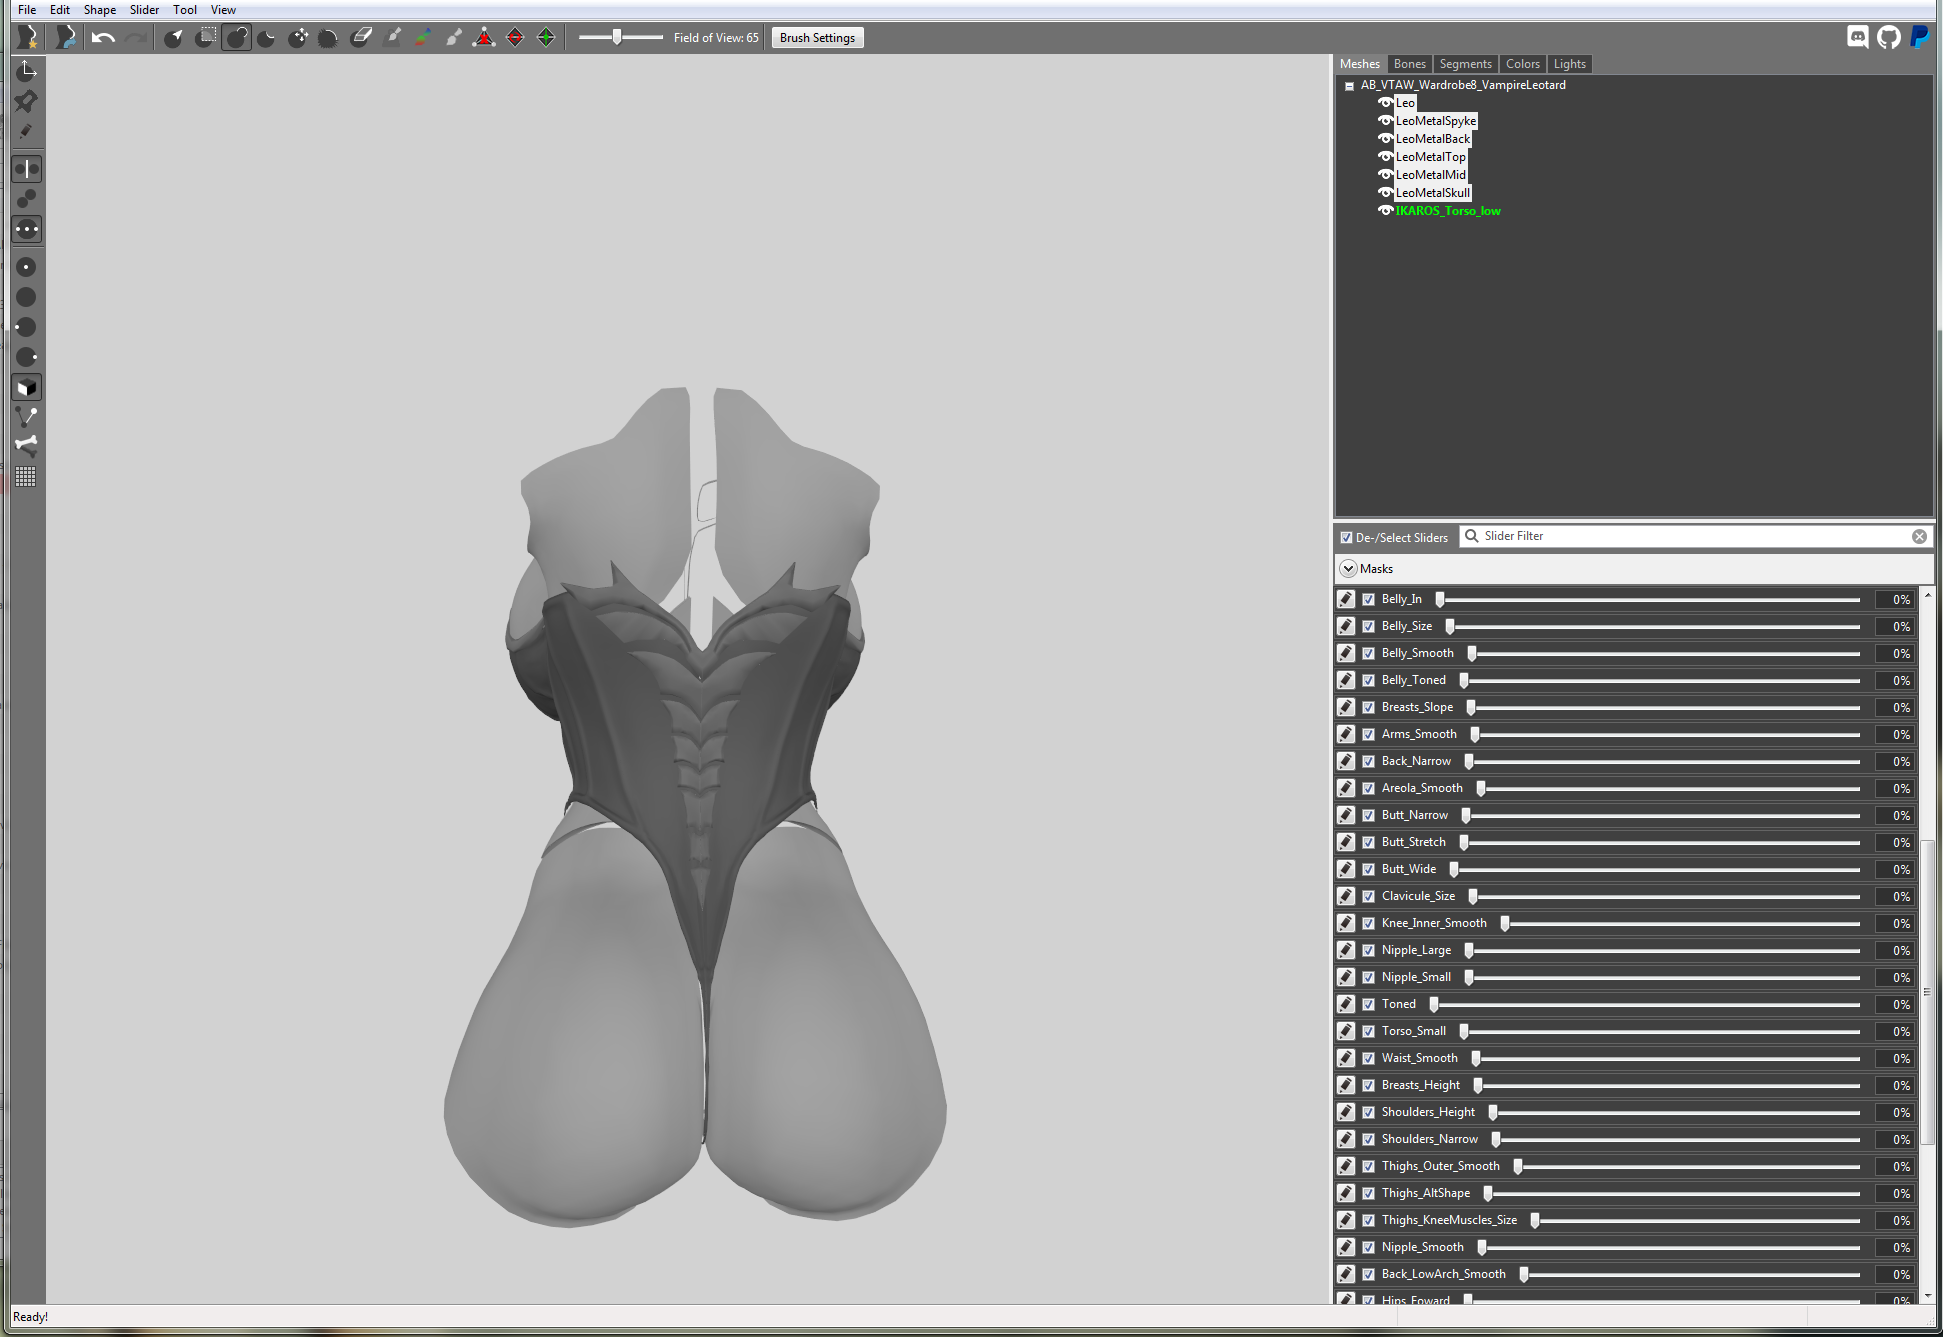The image size is (1943, 1337).
Task: Open the Shape menu
Action: point(100,10)
